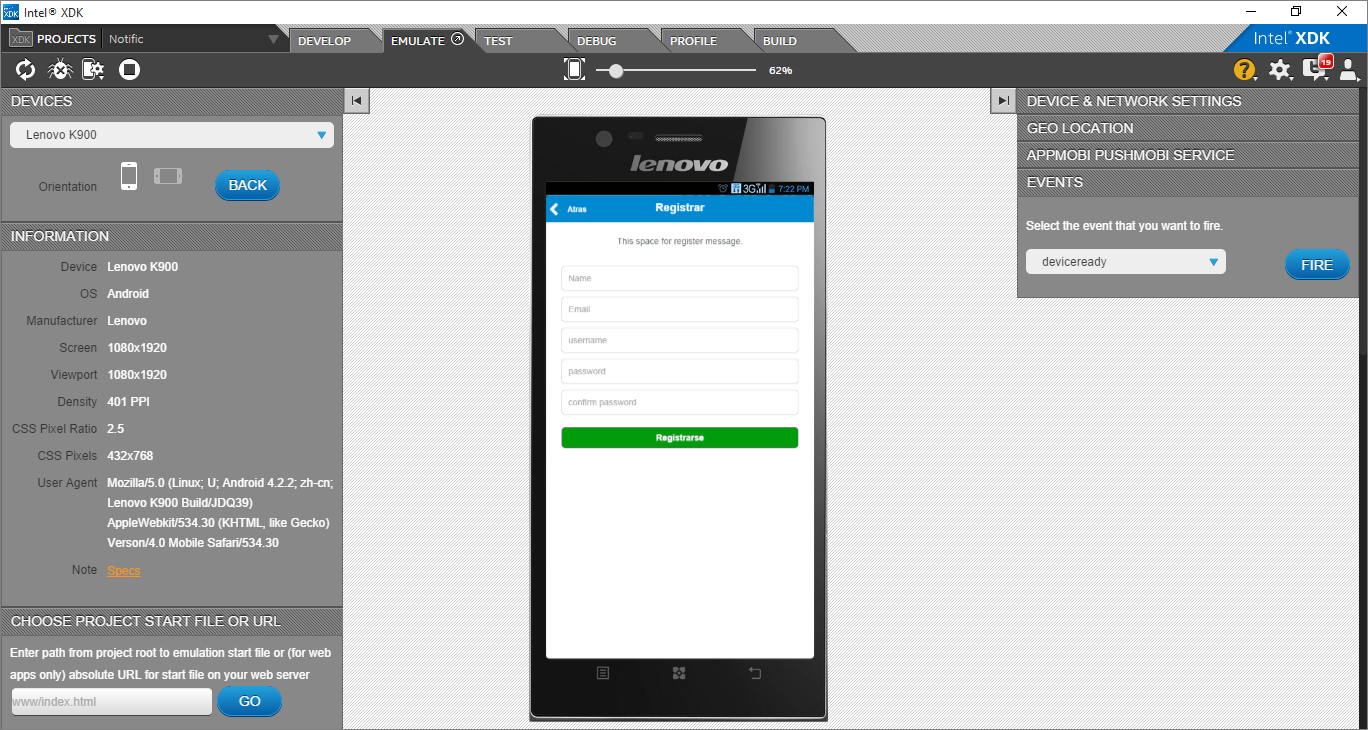Viewport: 1368px width, 730px height.
Task: Click the Projects label
Action: point(67,39)
